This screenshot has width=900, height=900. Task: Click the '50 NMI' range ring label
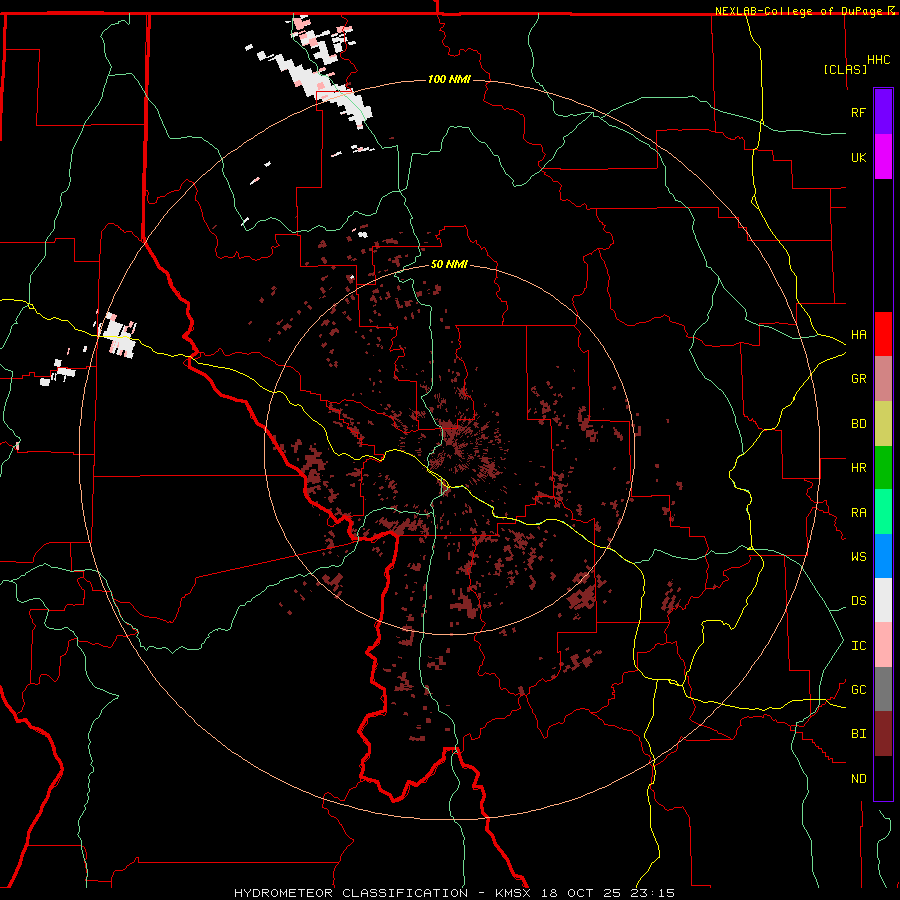[x=449, y=265]
